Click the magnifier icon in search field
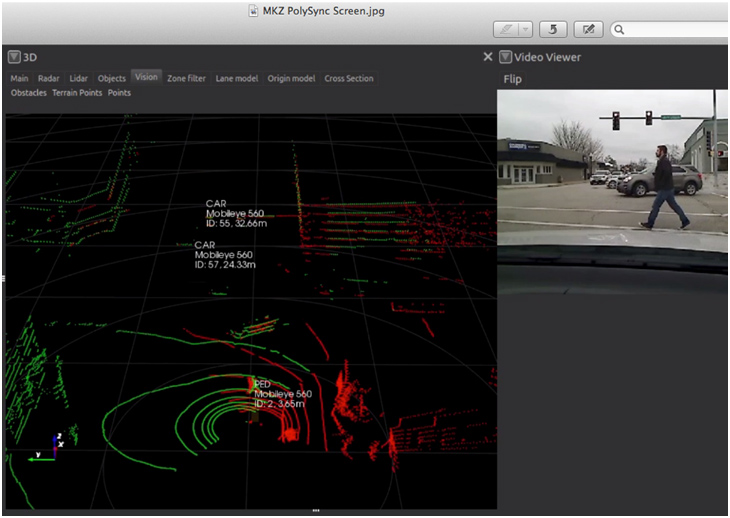The height and width of the screenshot is (518, 730). pos(621,30)
